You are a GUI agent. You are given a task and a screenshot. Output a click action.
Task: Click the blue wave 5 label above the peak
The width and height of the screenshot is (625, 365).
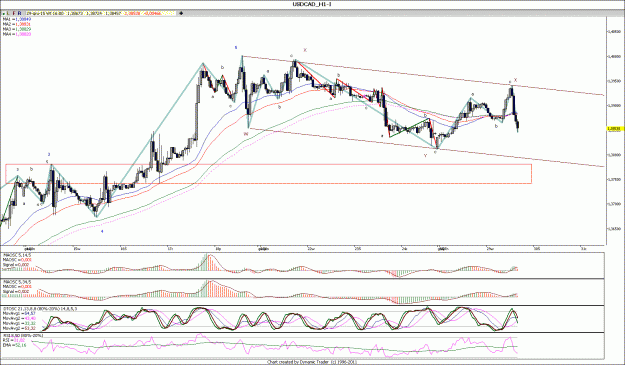coord(236,47)
